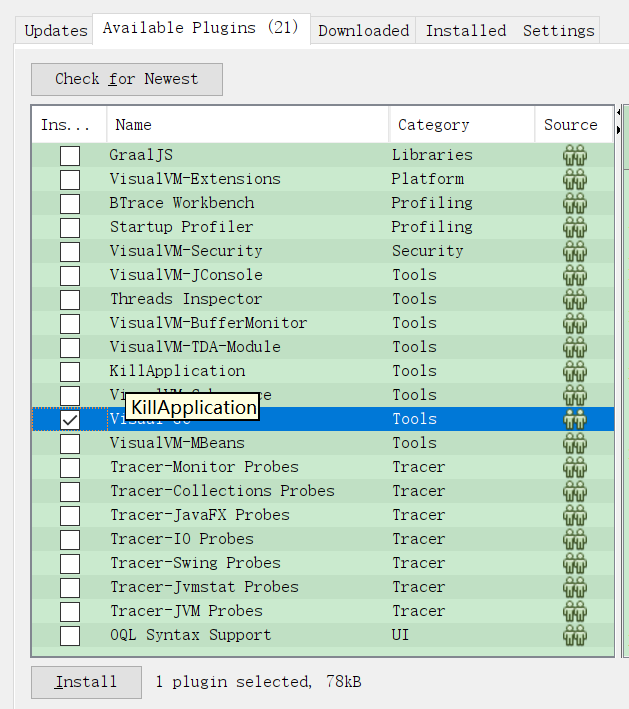Image resolution: width=629 pixels, height=709 pixels.
Task: Click the source icon for VisualVM-Extensions
Action: tap(575, 179)
